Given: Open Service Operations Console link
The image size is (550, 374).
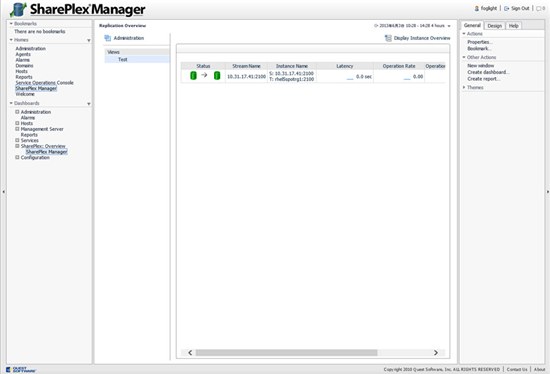Looking at the screenshot, I should (x=45, y=83).
